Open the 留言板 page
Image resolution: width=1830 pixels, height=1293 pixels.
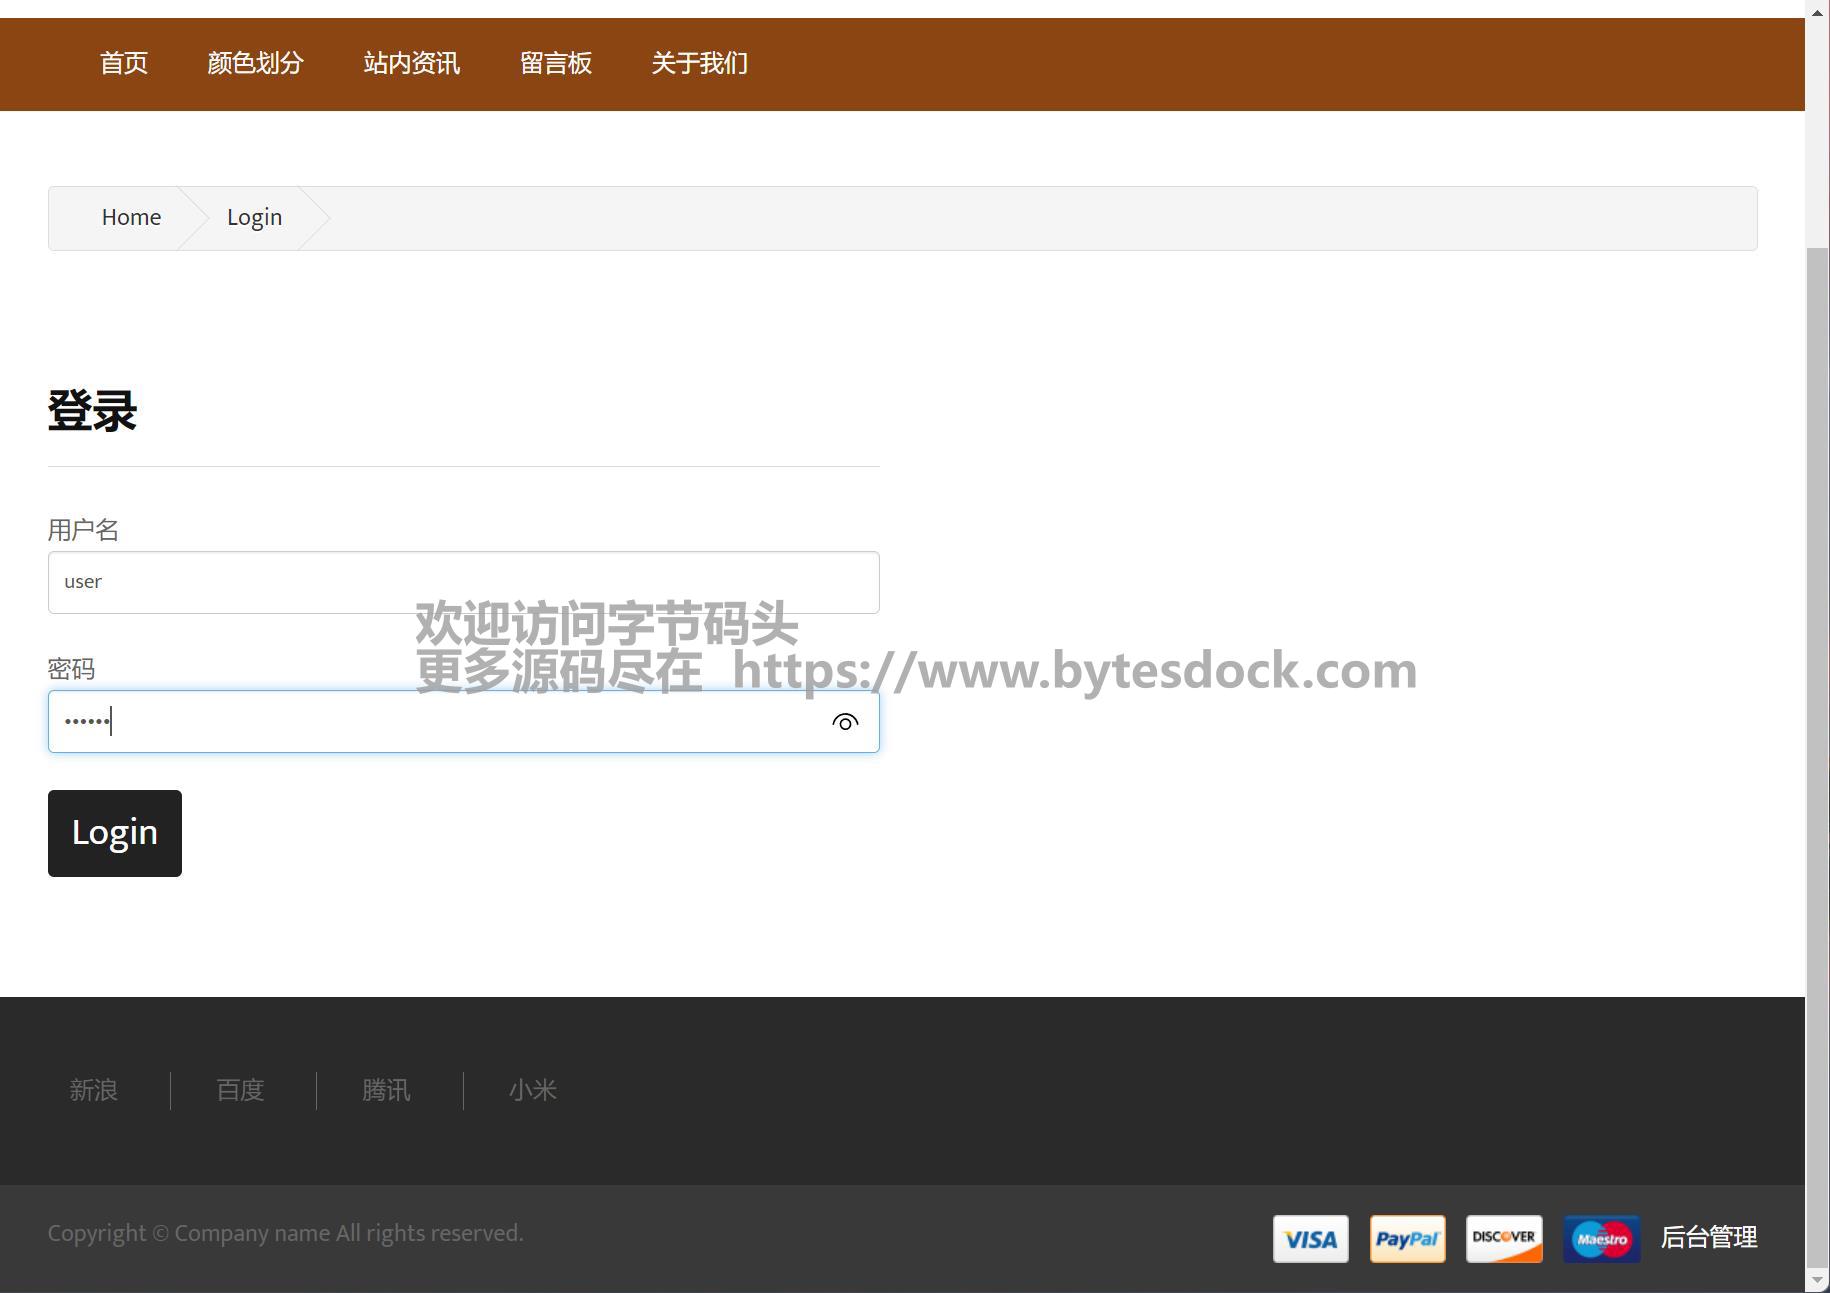pos(555,64)
